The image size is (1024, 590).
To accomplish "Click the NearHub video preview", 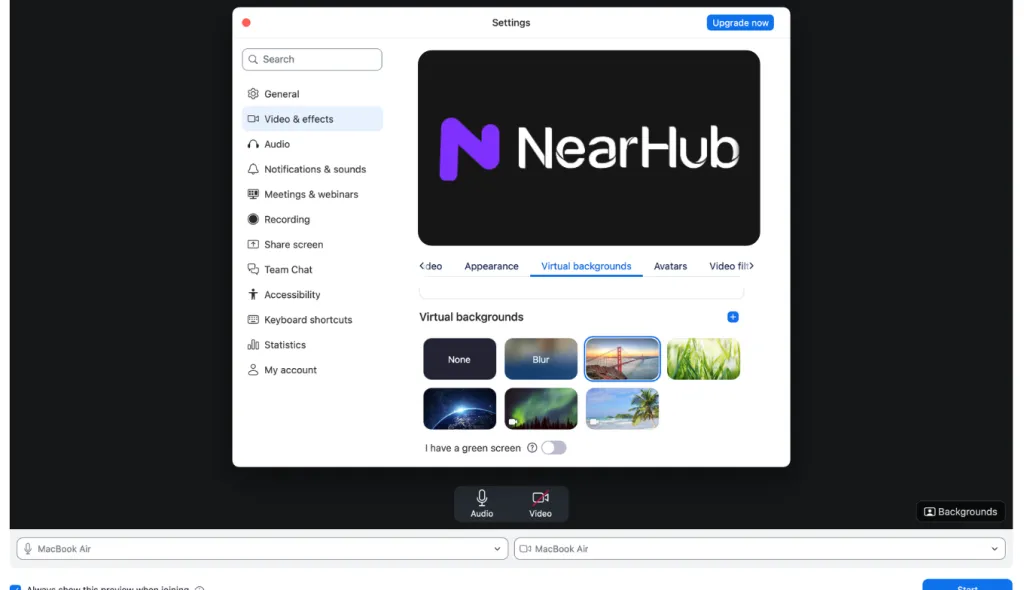I will [x=589, y=148].
